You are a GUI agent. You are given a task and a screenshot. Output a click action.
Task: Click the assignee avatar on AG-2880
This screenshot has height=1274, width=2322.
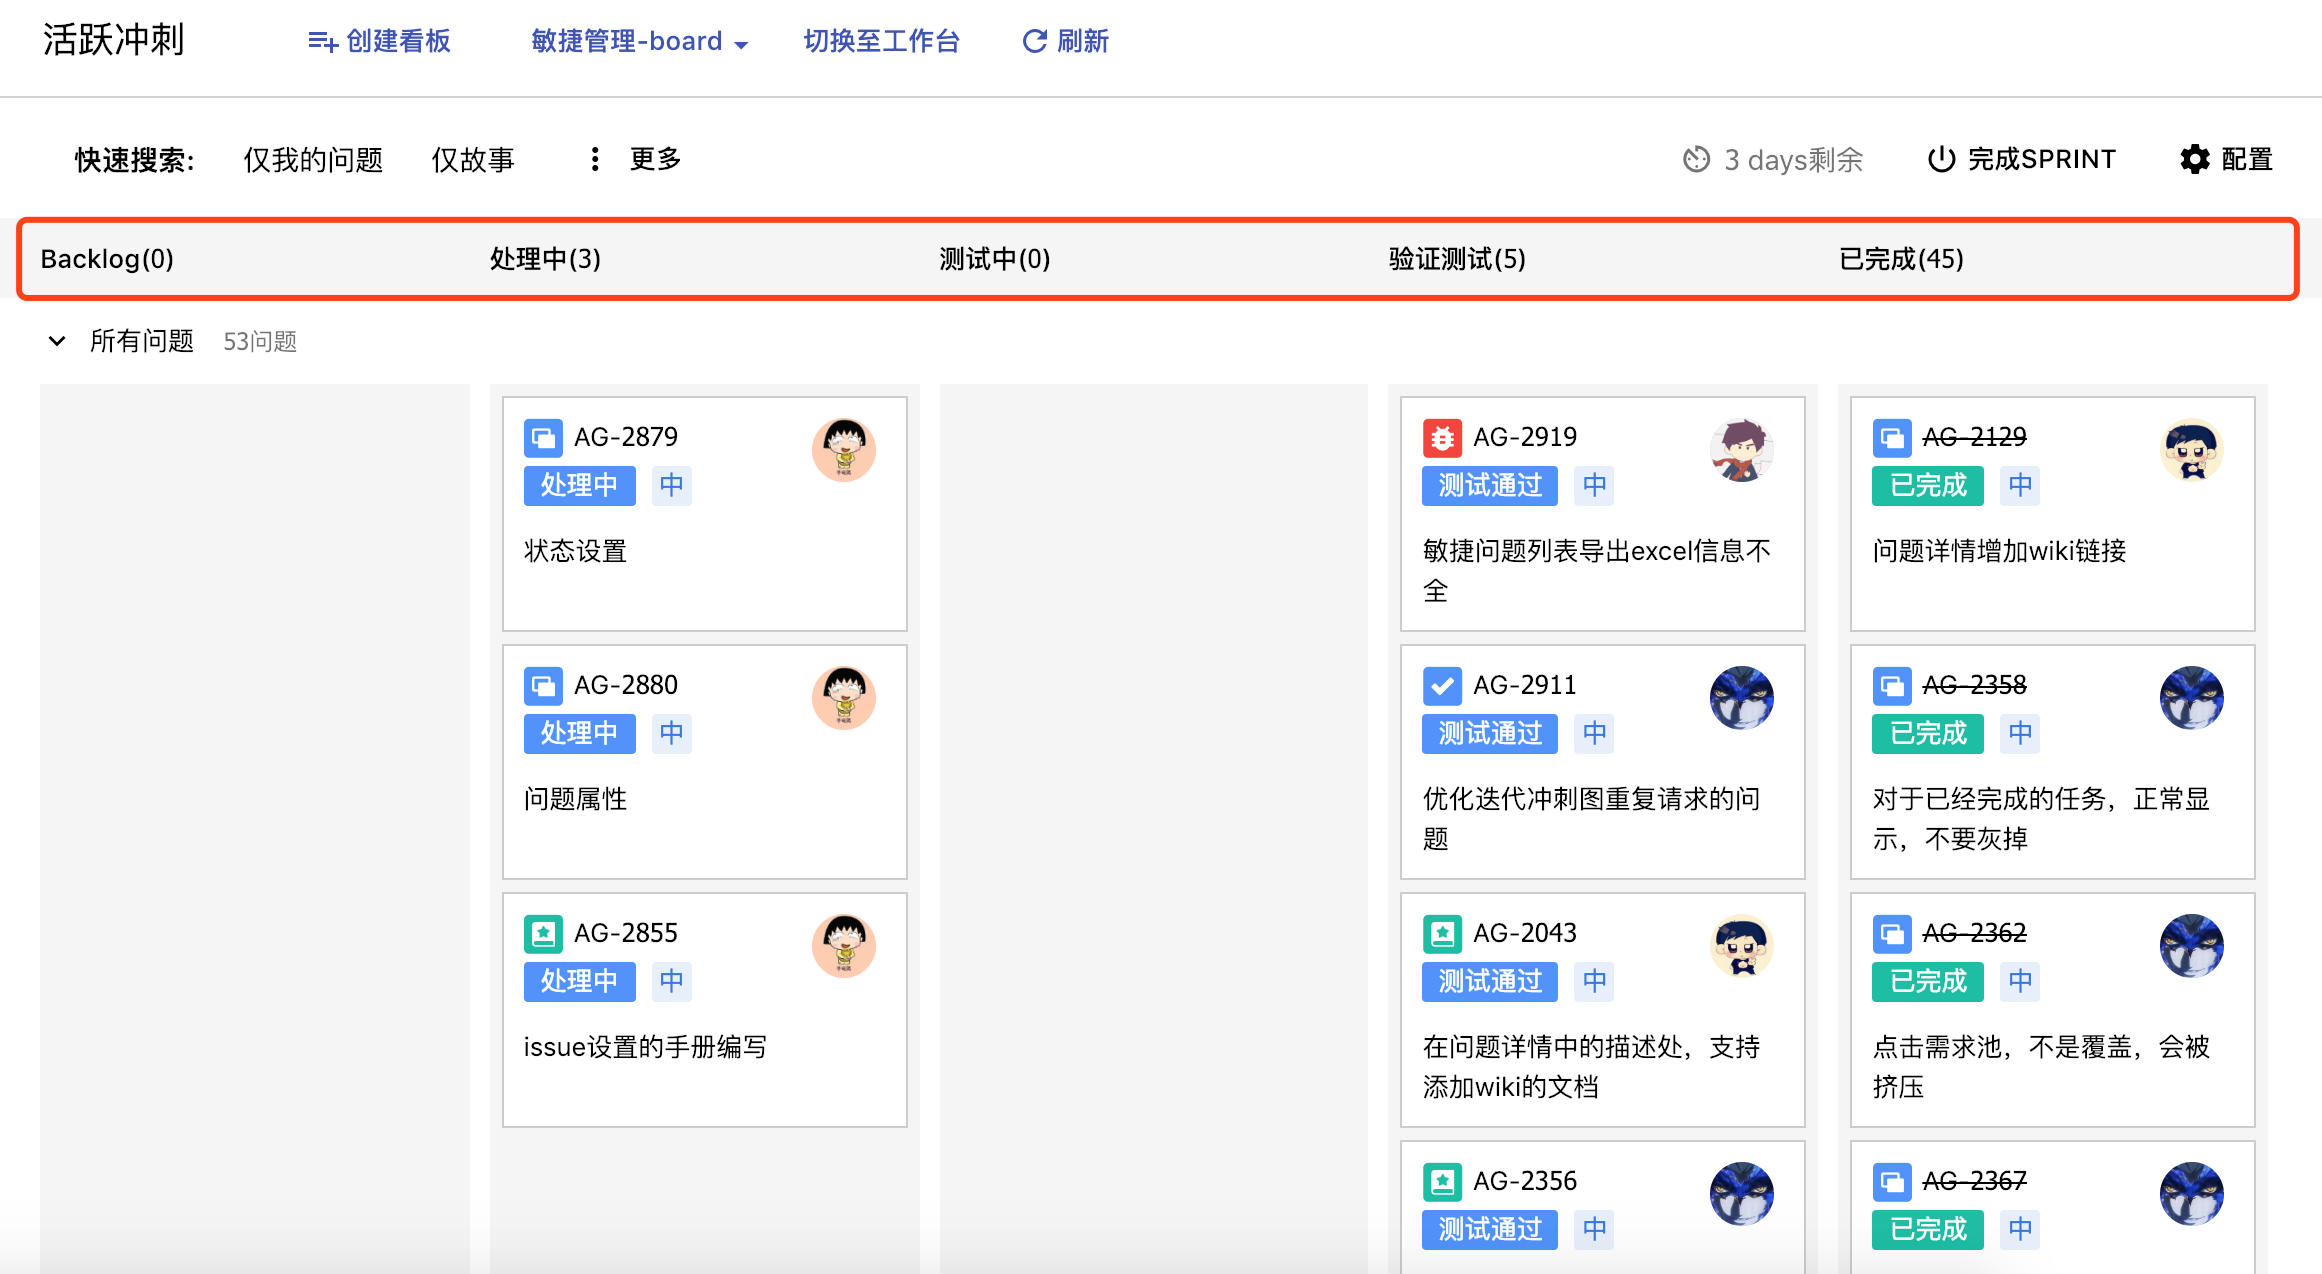tap(844, 698)
